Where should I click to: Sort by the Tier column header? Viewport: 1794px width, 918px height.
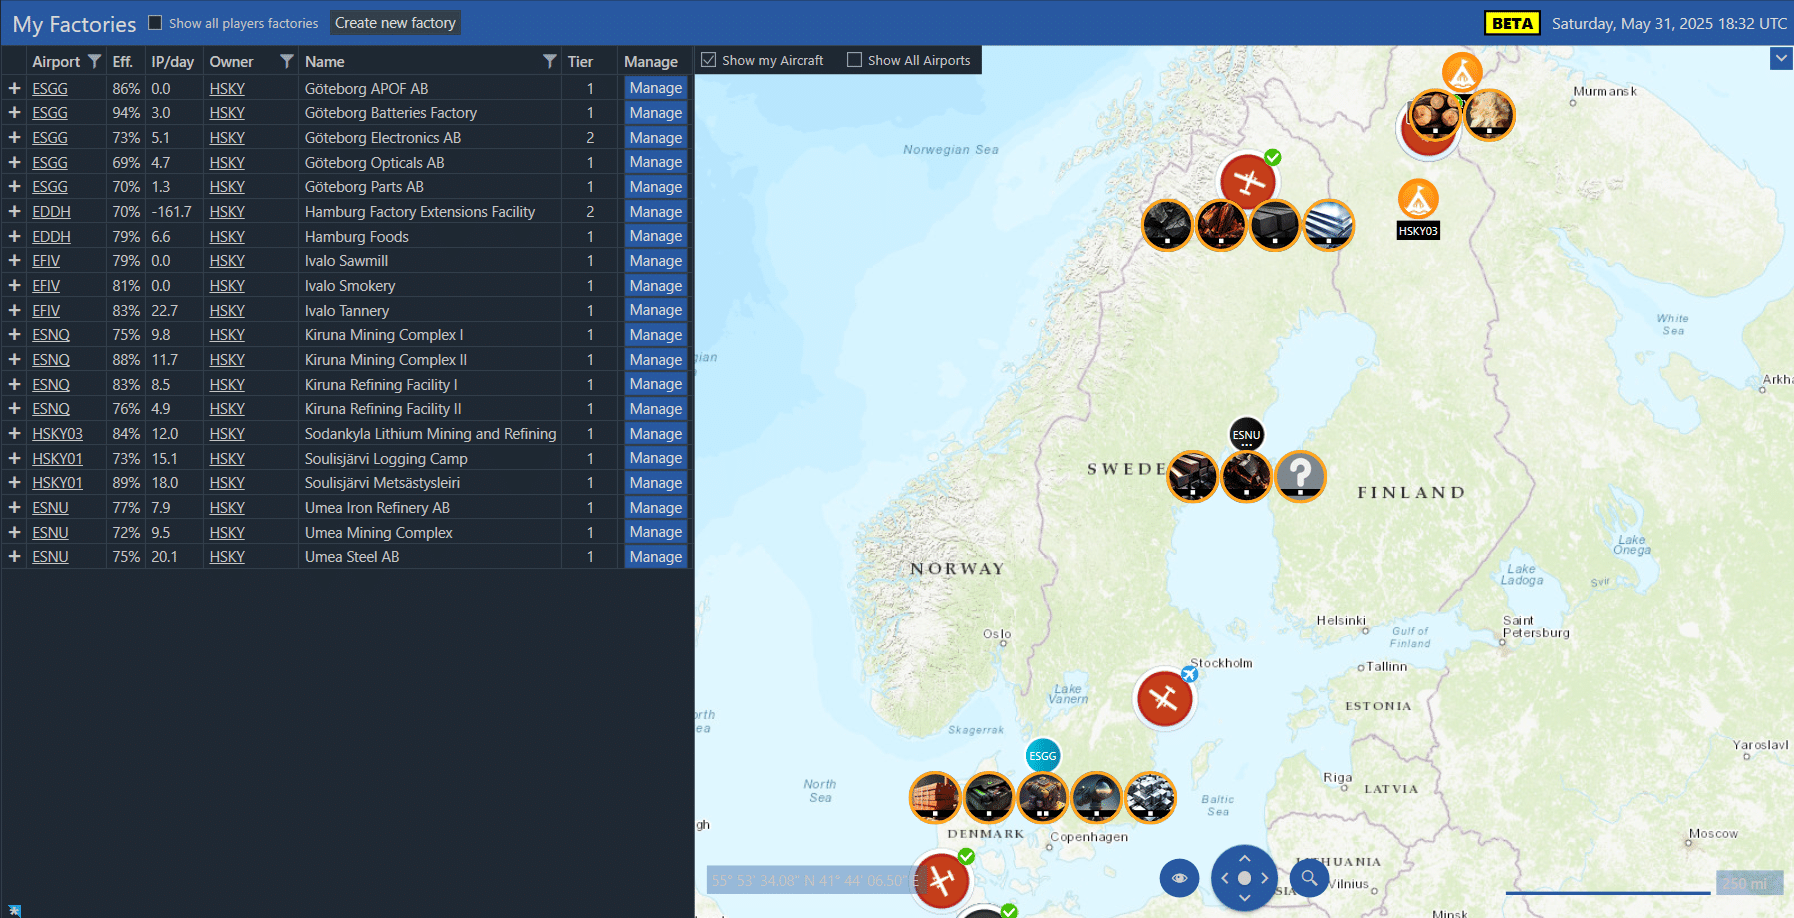click(580, 61)
